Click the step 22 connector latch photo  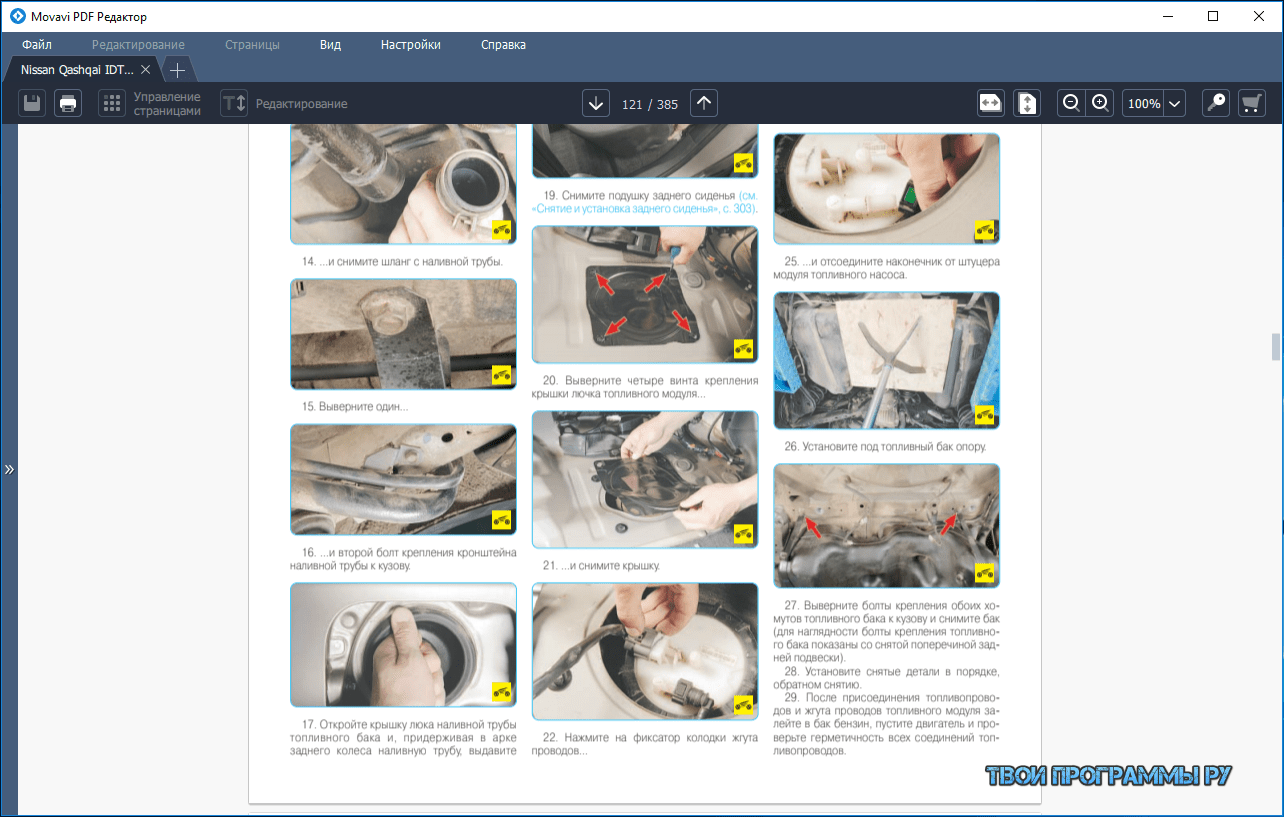645,651
